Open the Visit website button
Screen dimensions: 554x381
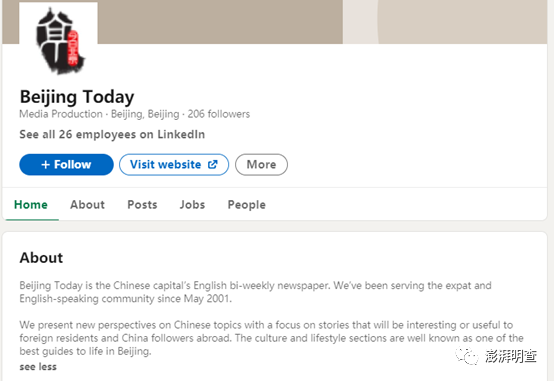pos(174,165)
